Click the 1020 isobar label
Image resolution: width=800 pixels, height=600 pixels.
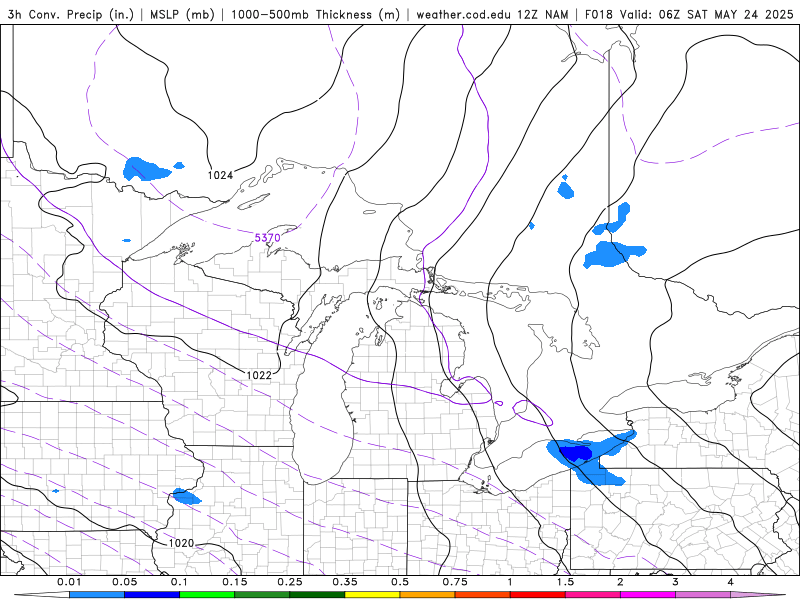tap(181, 543)
